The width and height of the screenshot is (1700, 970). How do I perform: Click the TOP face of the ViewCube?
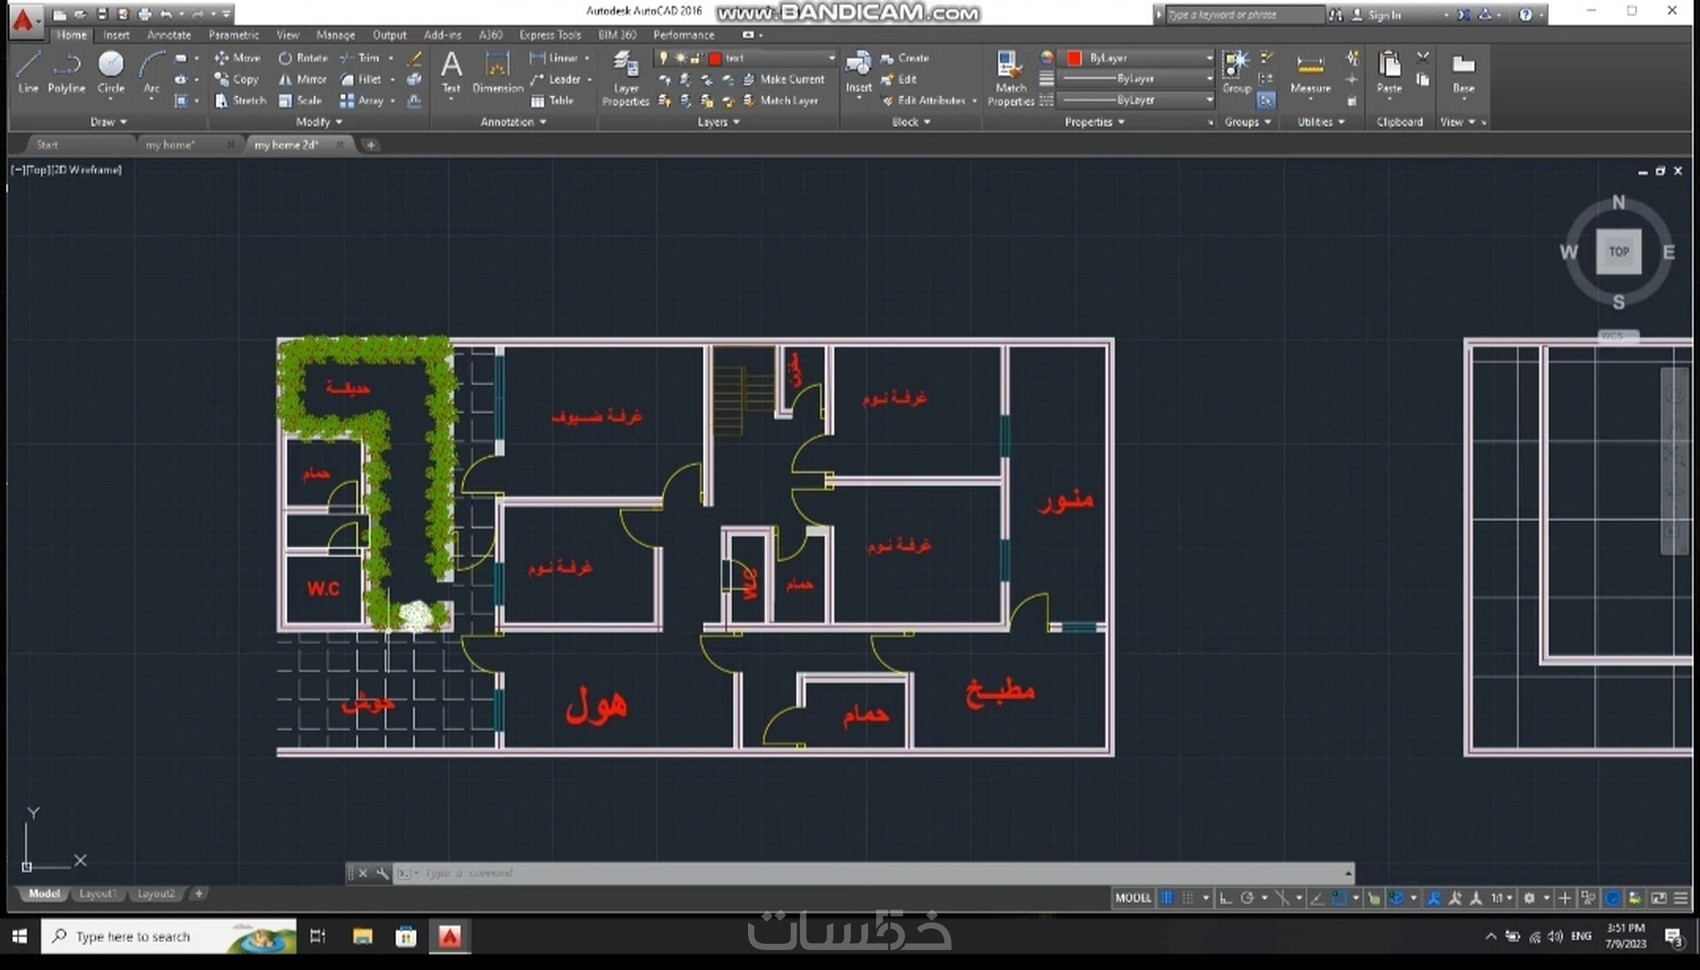pos(1618,252)
